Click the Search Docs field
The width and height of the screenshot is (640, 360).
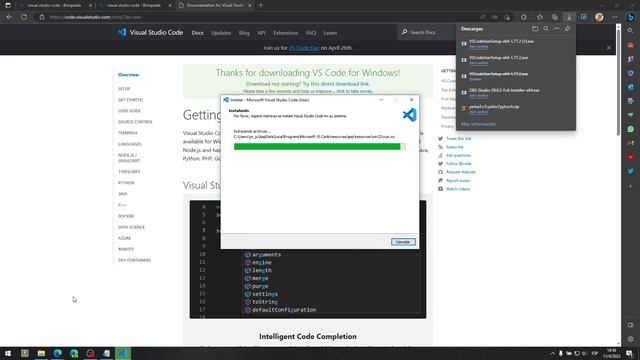(427, 32)
